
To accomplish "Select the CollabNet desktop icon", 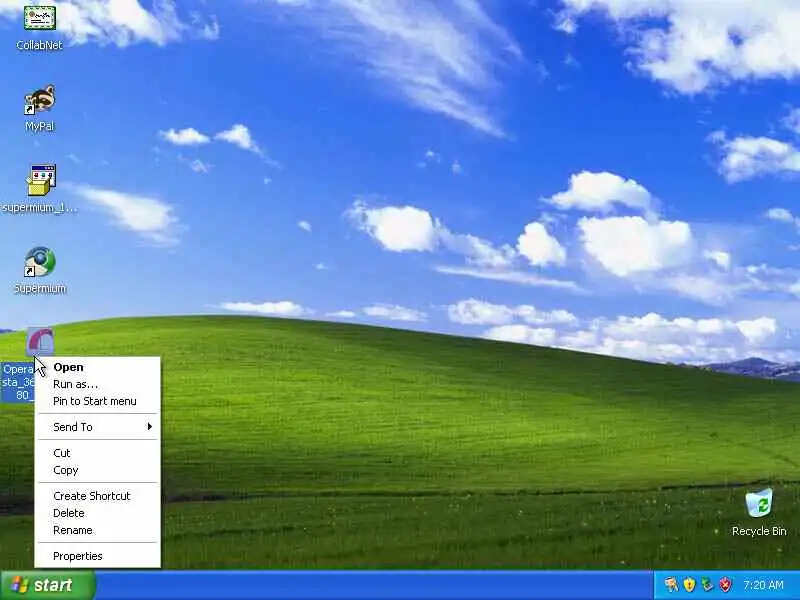I will (39, 18).
